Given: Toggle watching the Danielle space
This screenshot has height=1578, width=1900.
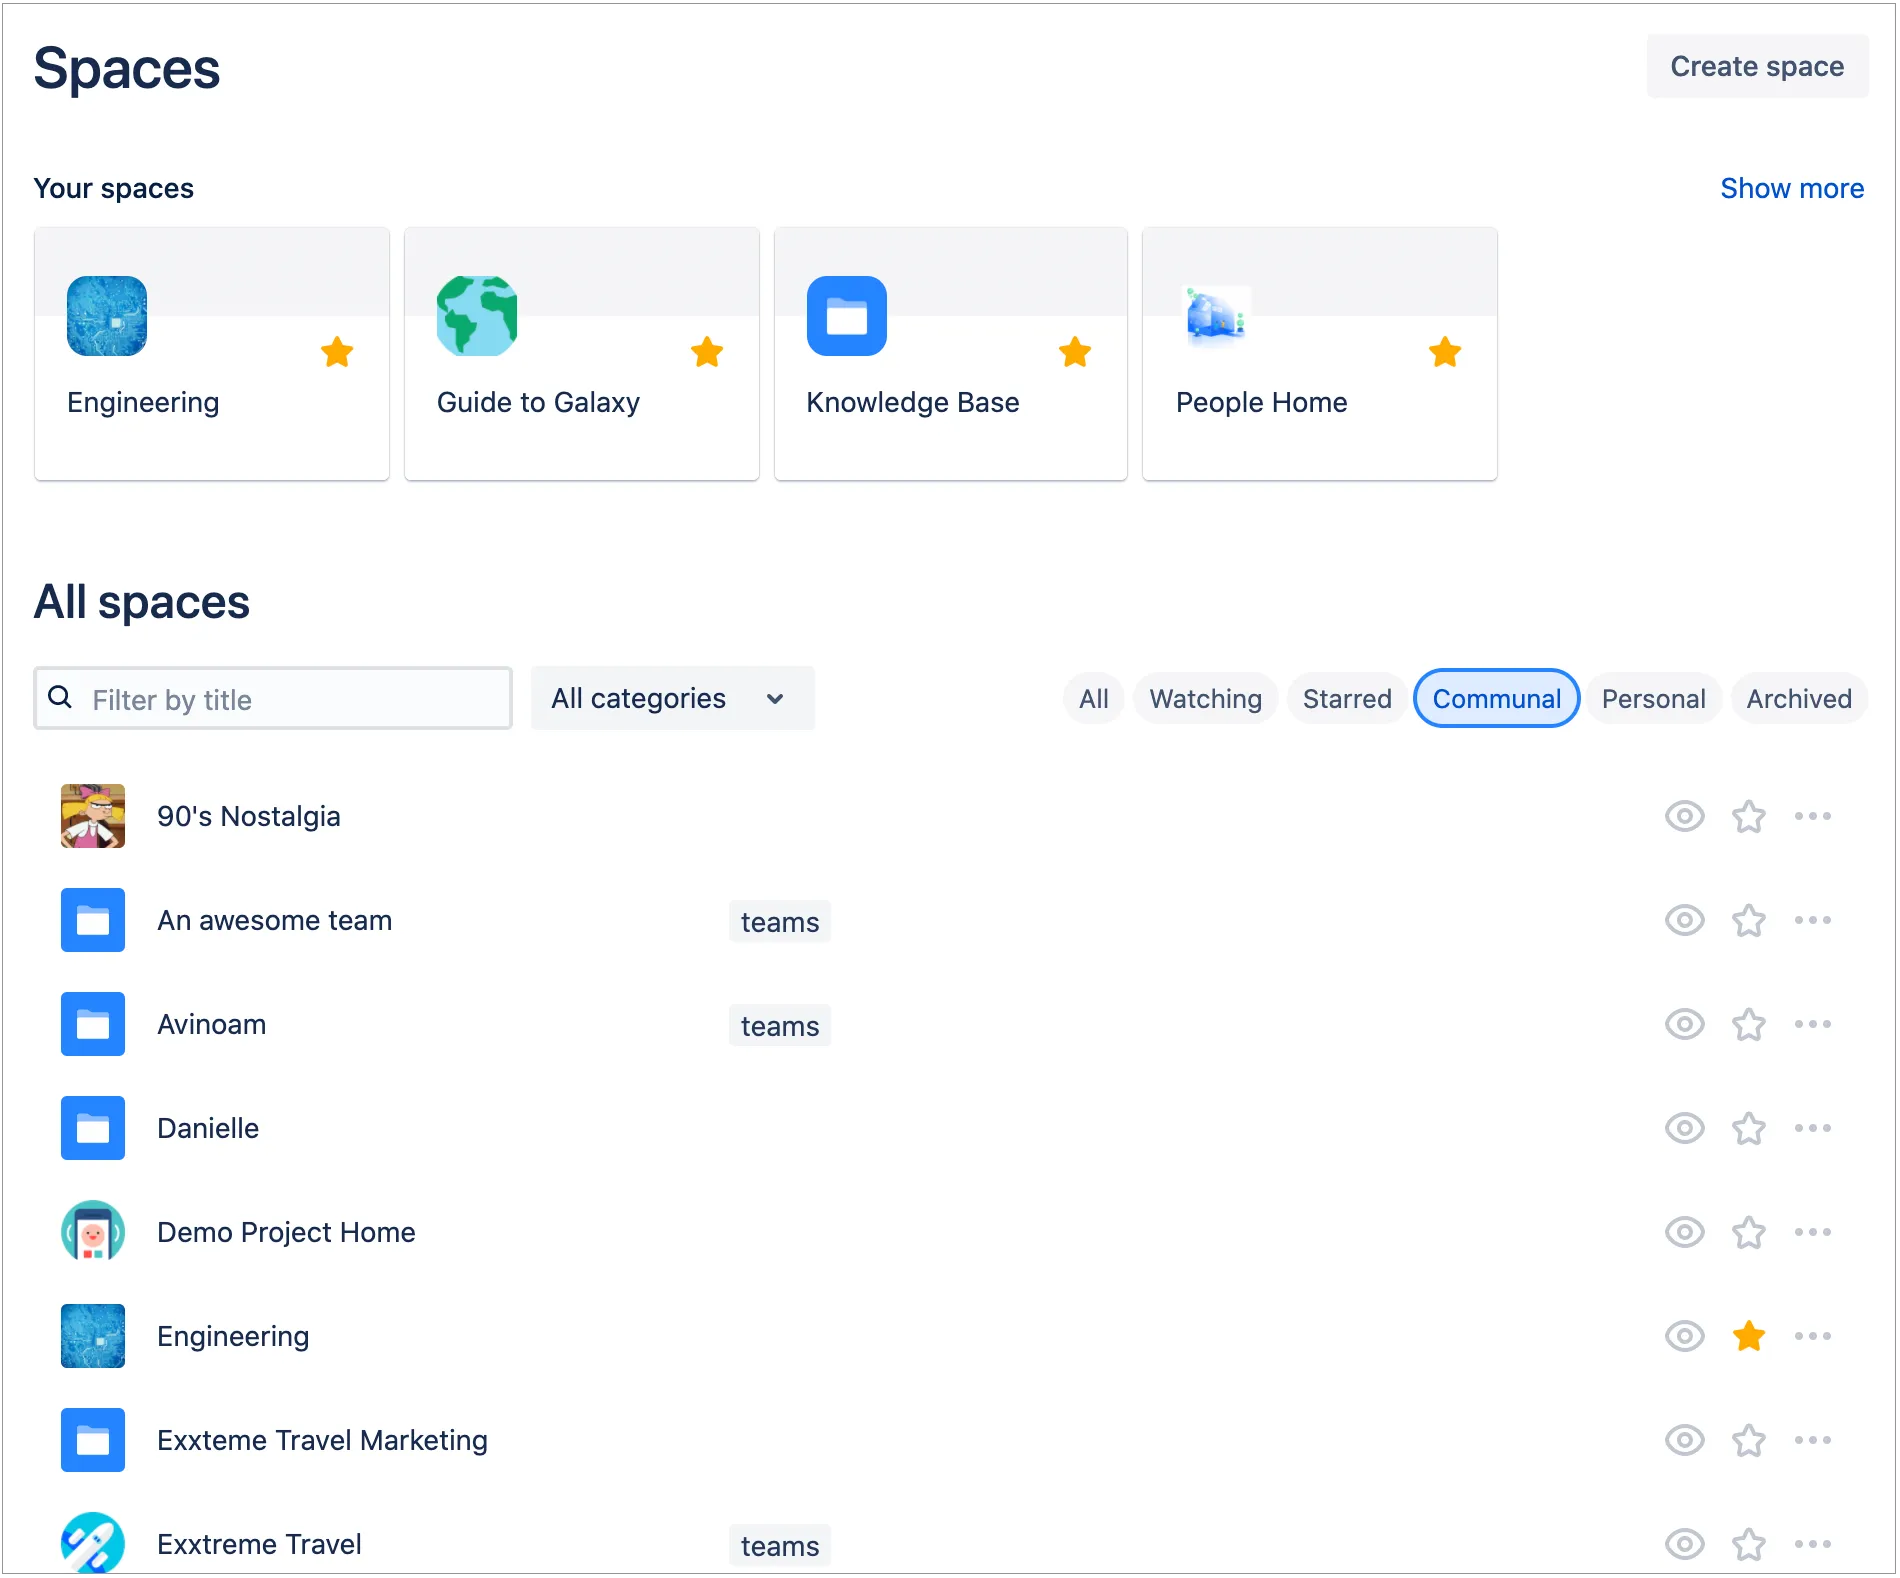Looking at the screenshot, I should tap(1685, 1128).
